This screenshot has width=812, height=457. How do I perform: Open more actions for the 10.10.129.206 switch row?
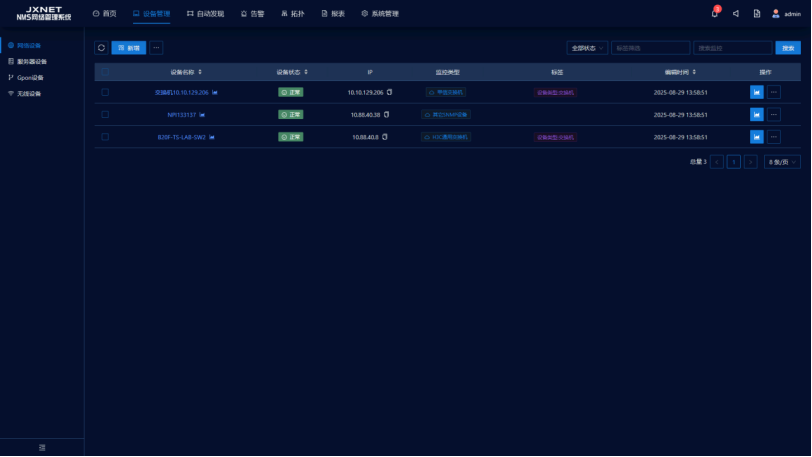[774, 92]
